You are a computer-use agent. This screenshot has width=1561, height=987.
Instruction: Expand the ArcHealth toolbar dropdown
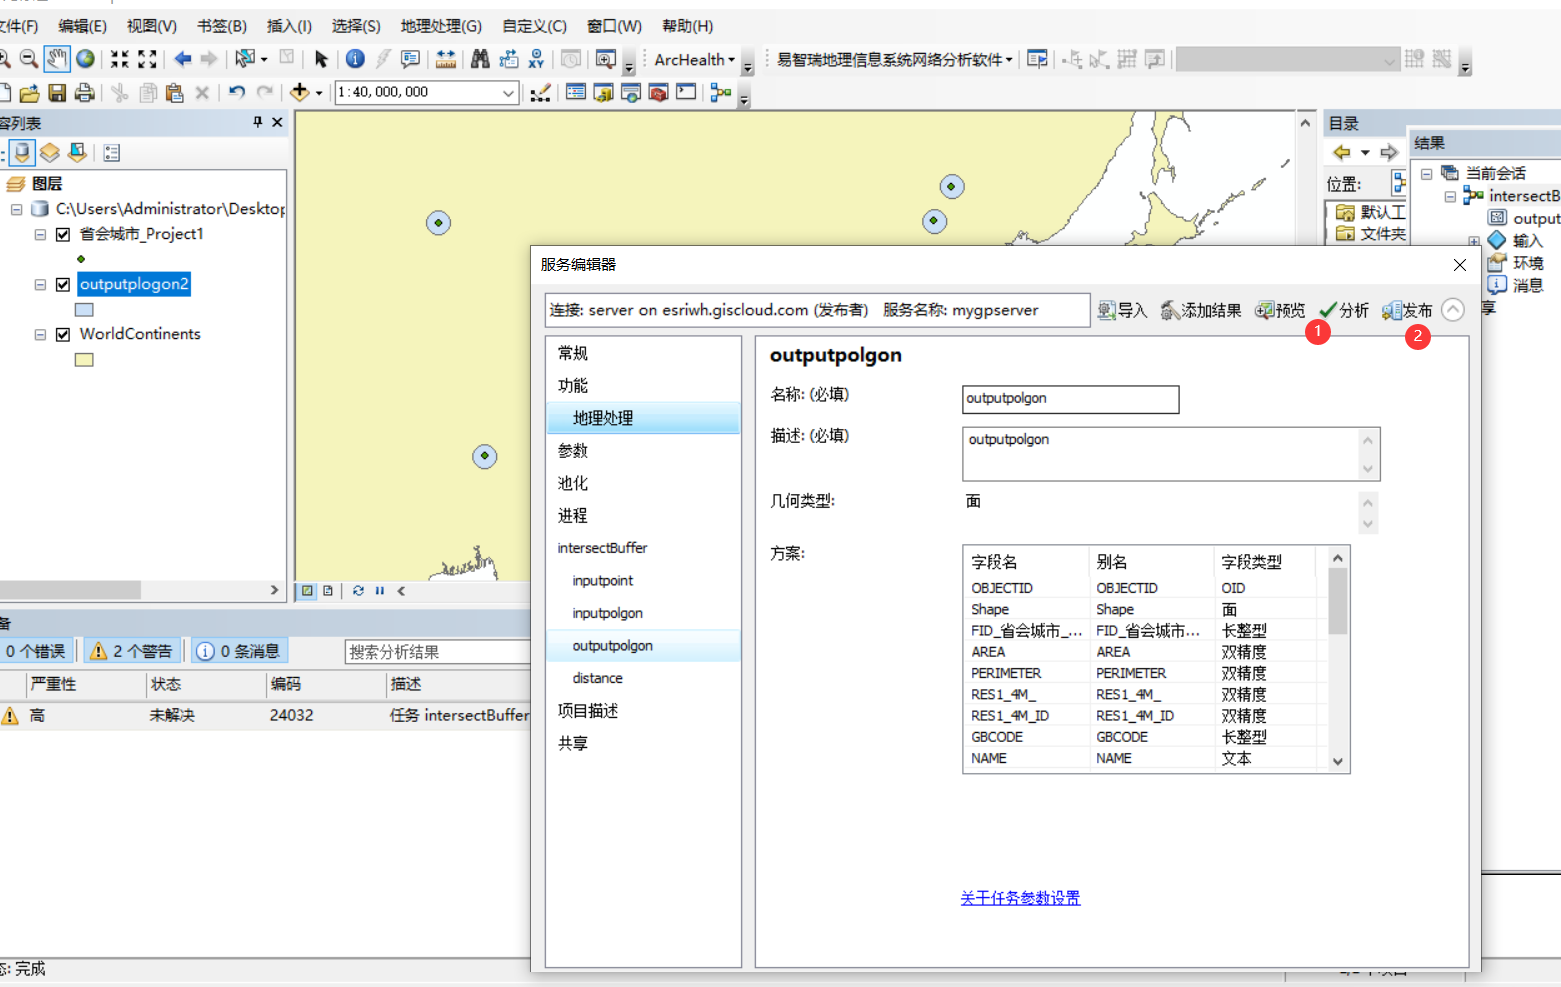point(731,59)
